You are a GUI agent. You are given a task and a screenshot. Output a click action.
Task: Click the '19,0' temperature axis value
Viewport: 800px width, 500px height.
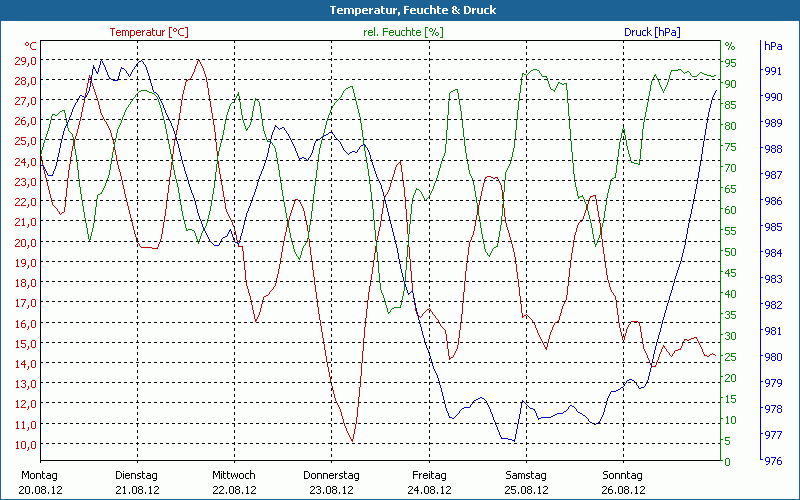click(25, 263)
